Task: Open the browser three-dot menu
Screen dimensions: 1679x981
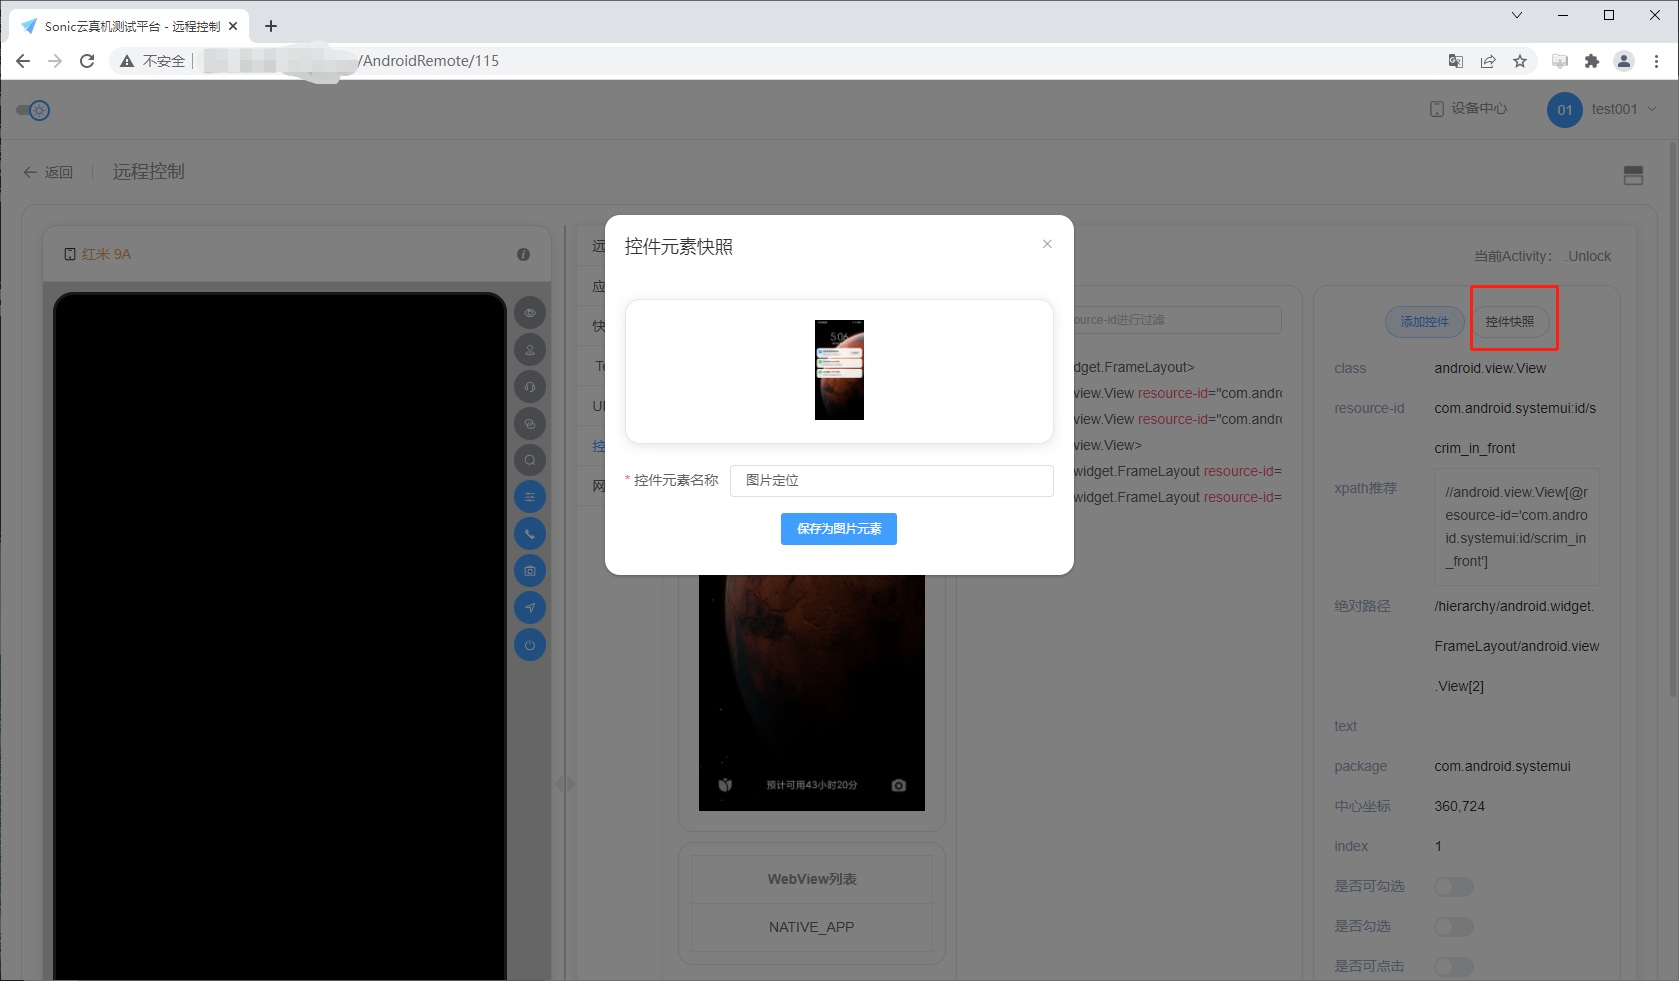Action: [x=1656, y=61]
